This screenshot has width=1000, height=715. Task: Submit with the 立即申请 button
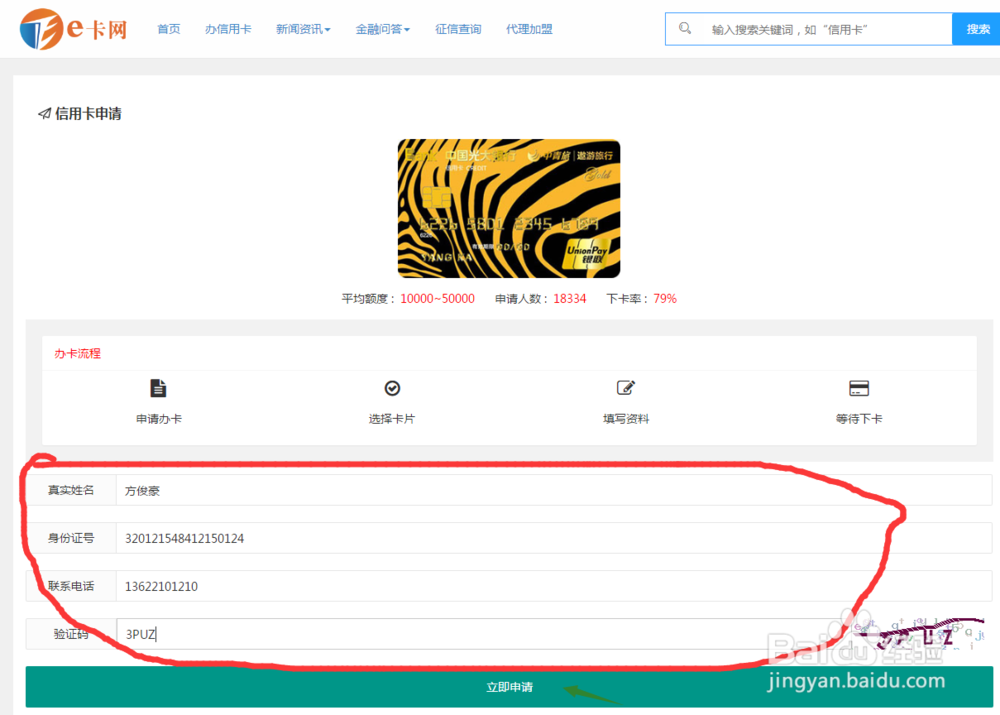[509, 687]
